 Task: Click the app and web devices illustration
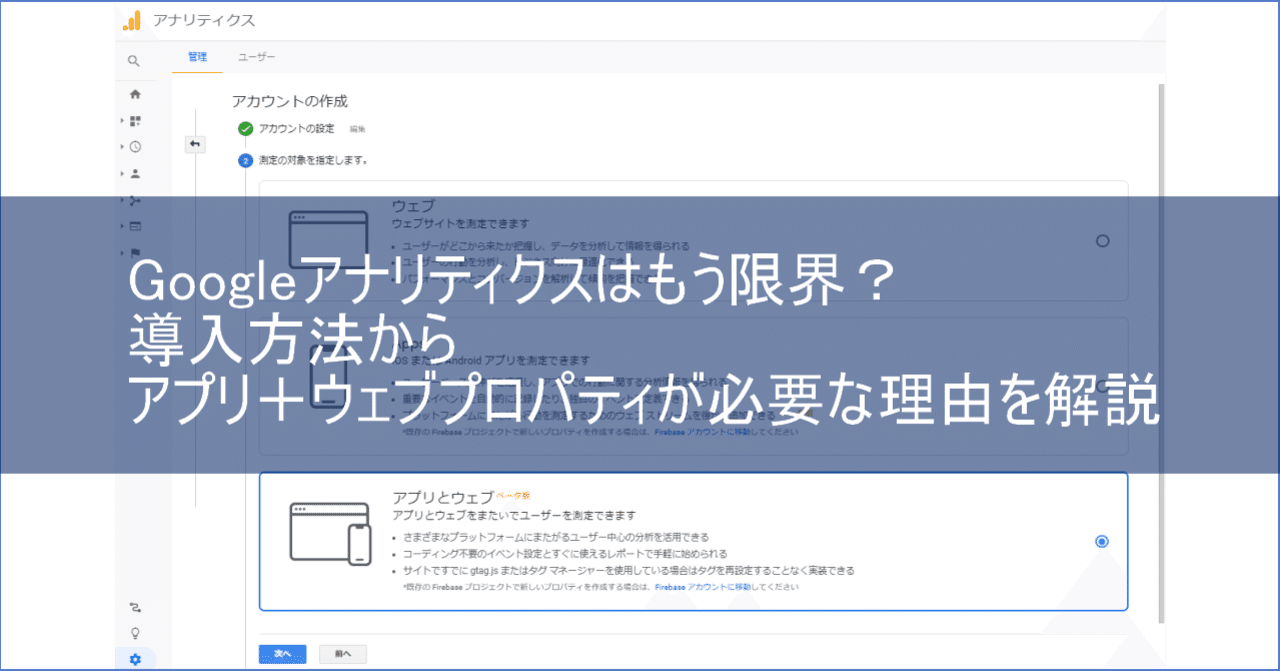pyautogui.click(x=330, y=534)
